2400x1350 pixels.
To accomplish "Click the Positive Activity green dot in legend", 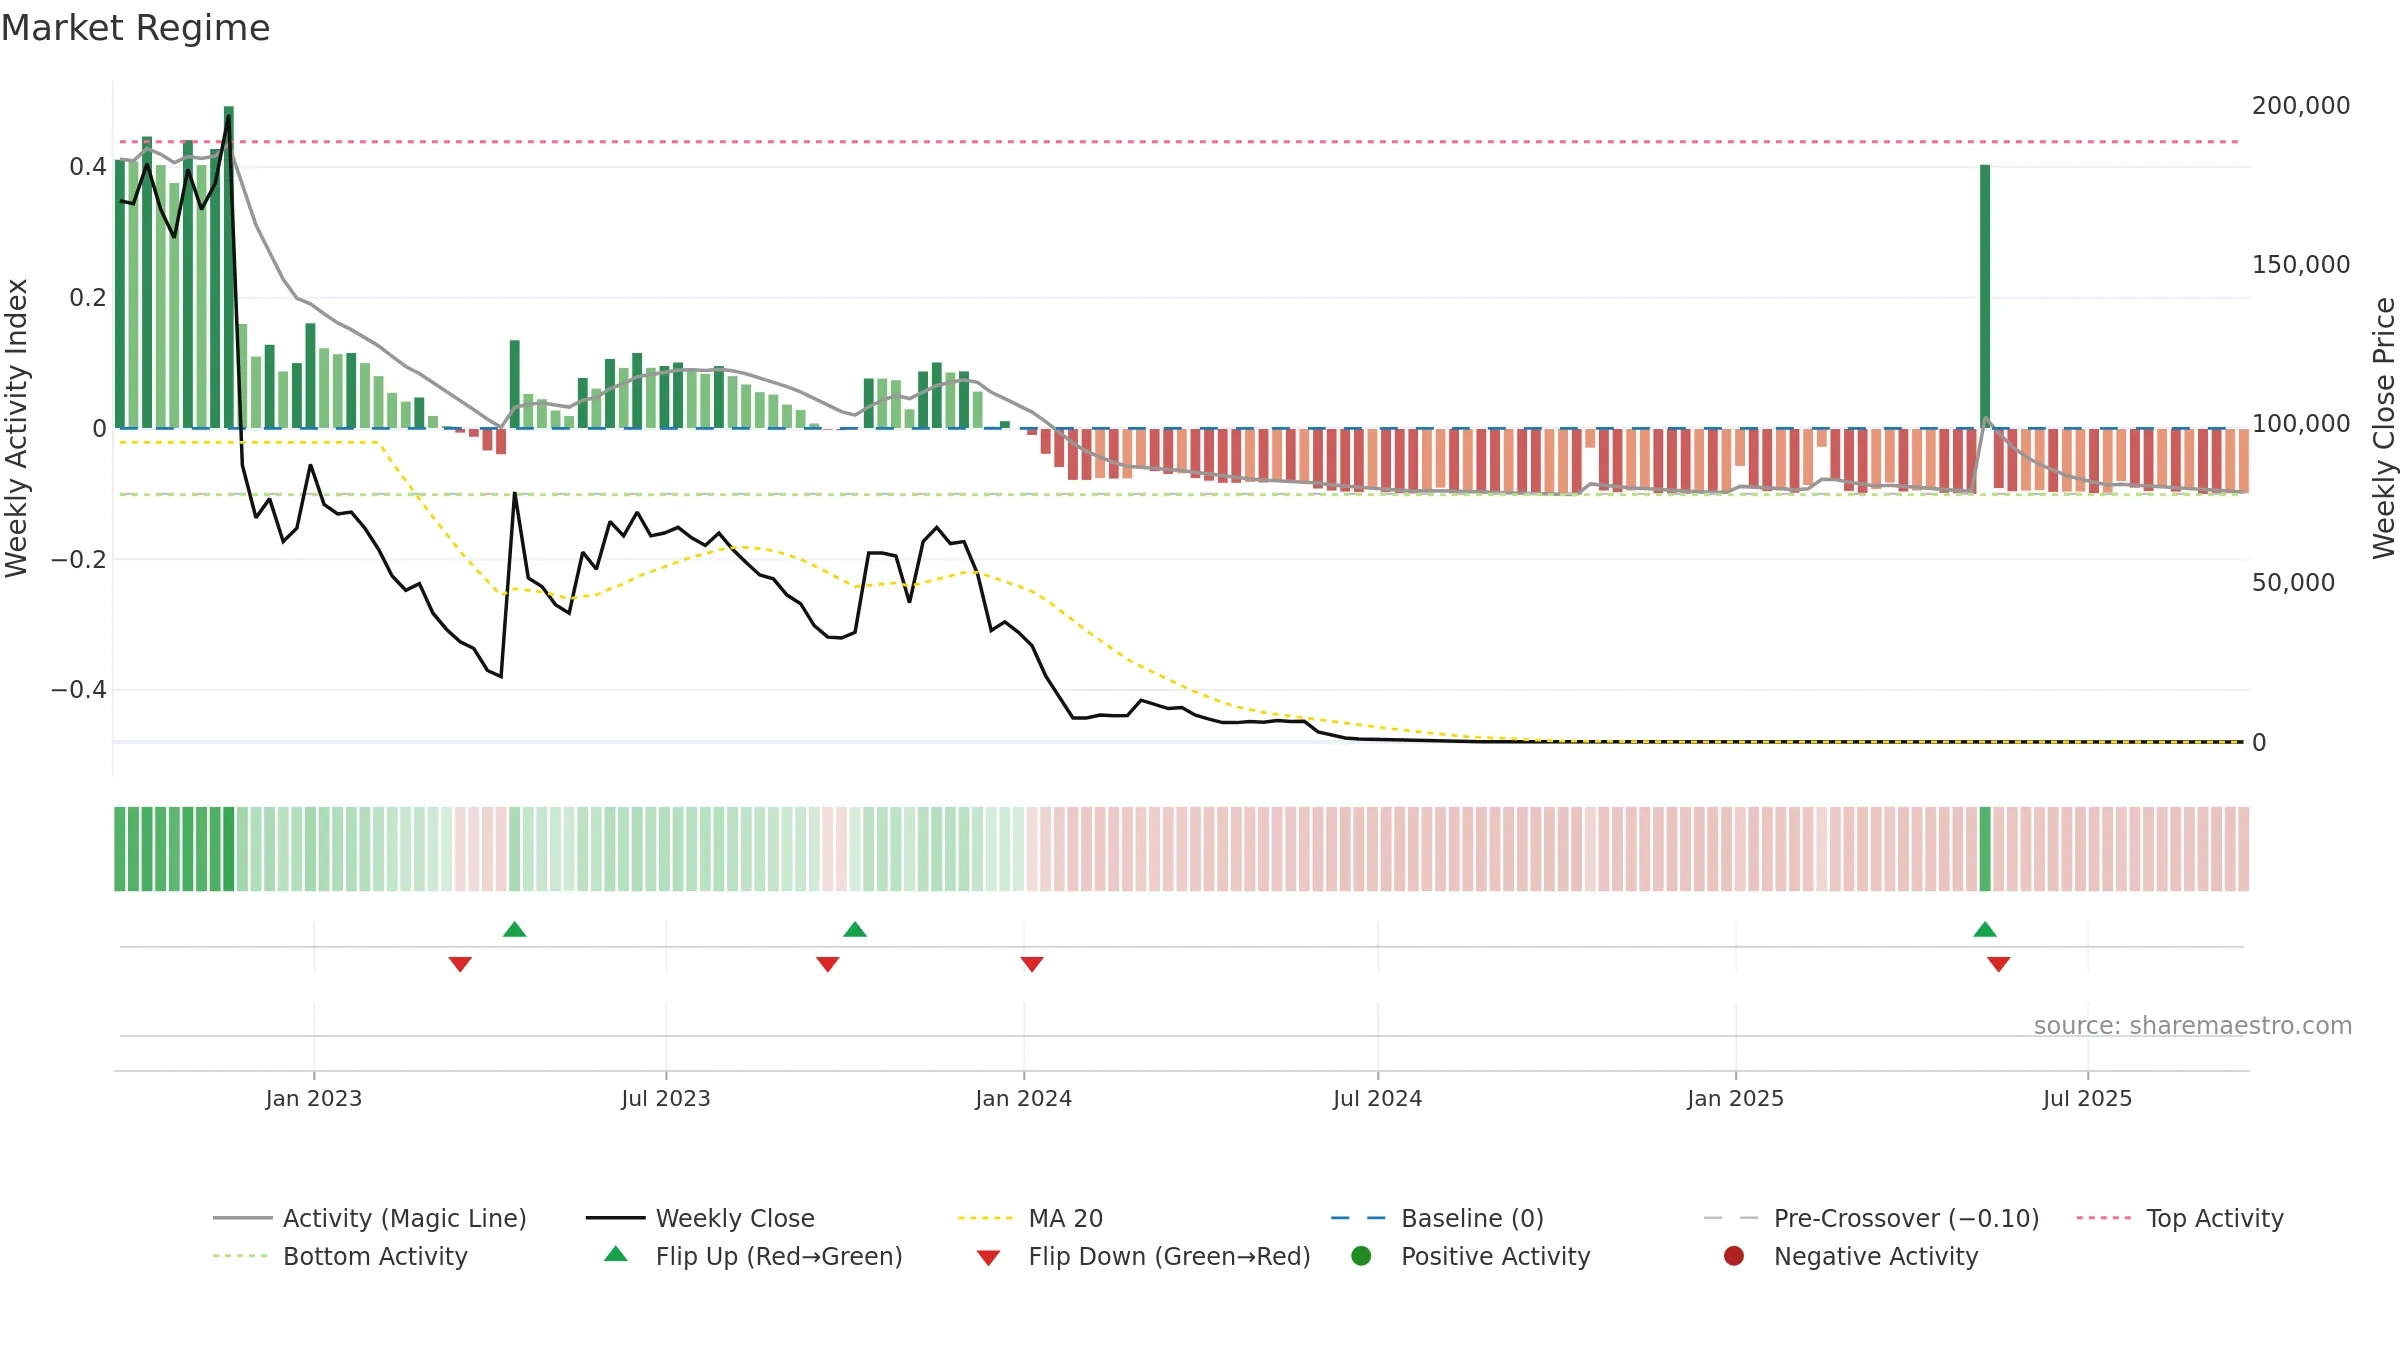I will pyautogui.click(x=1361, y=1256).
